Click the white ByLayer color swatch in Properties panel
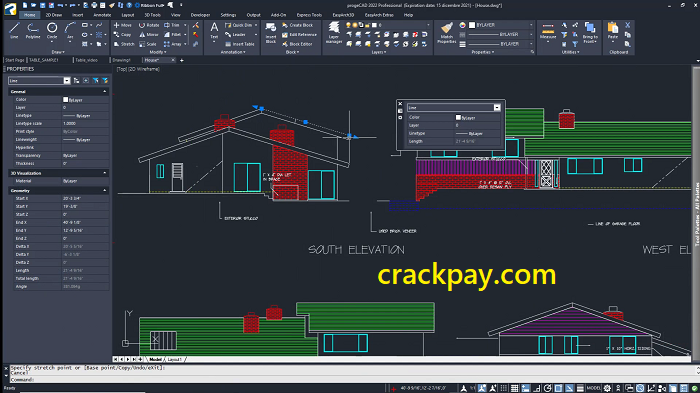700x393 pixels. [x=66, y=100]
